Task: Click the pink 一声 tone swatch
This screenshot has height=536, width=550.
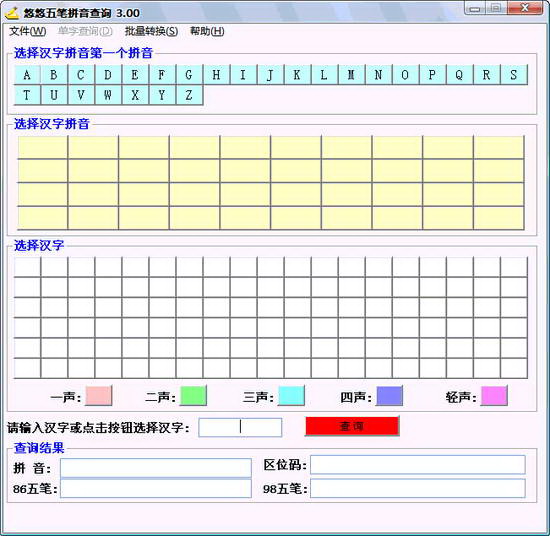Action: pos(99,396)
